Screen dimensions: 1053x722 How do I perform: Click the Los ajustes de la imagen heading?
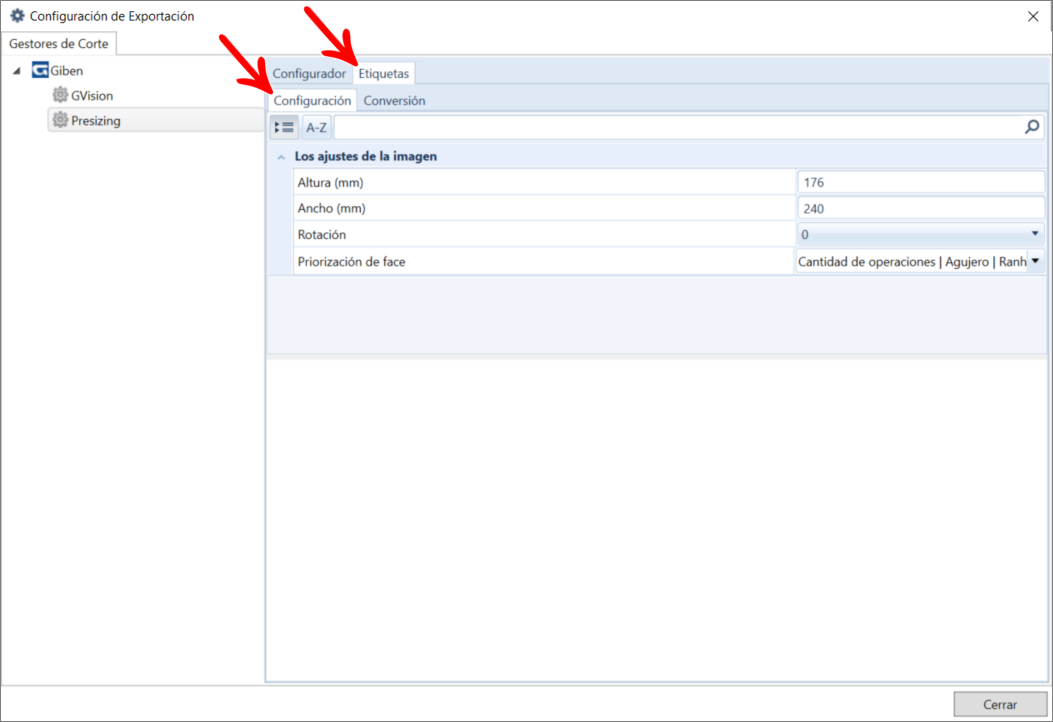coord(366,156)
